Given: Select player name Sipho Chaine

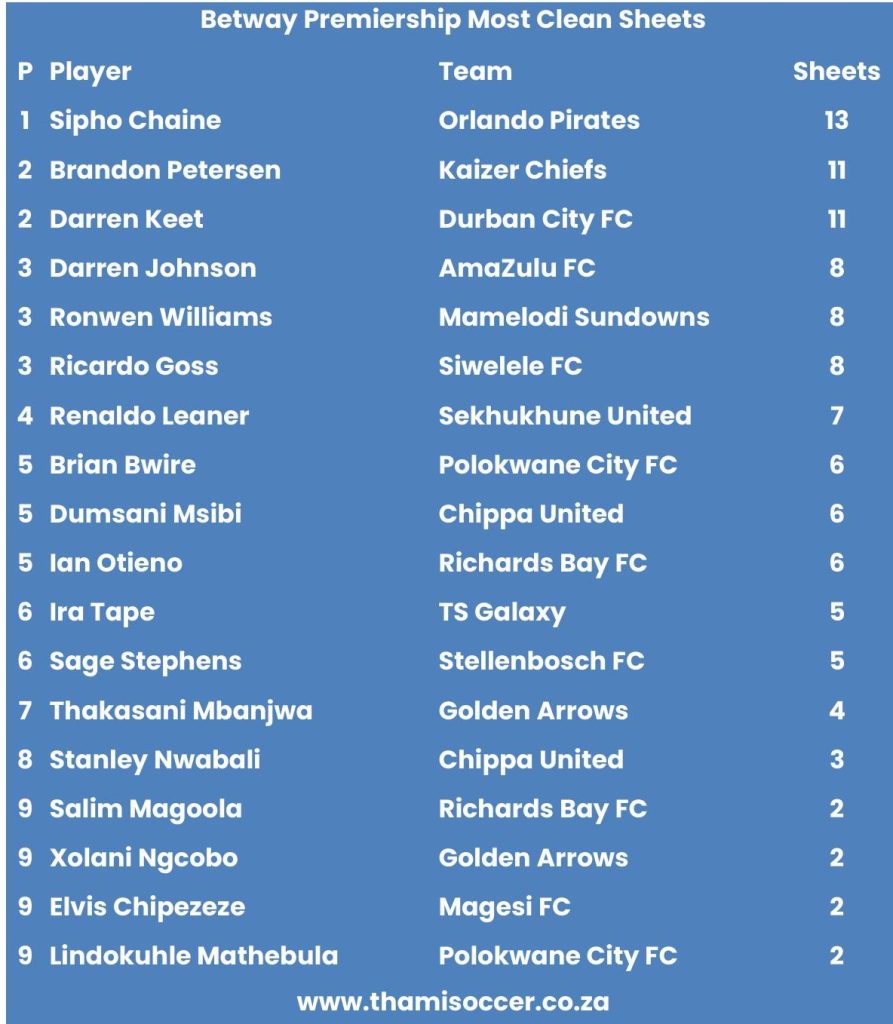Looking at the screenshot, I should [x=135, y=121].
